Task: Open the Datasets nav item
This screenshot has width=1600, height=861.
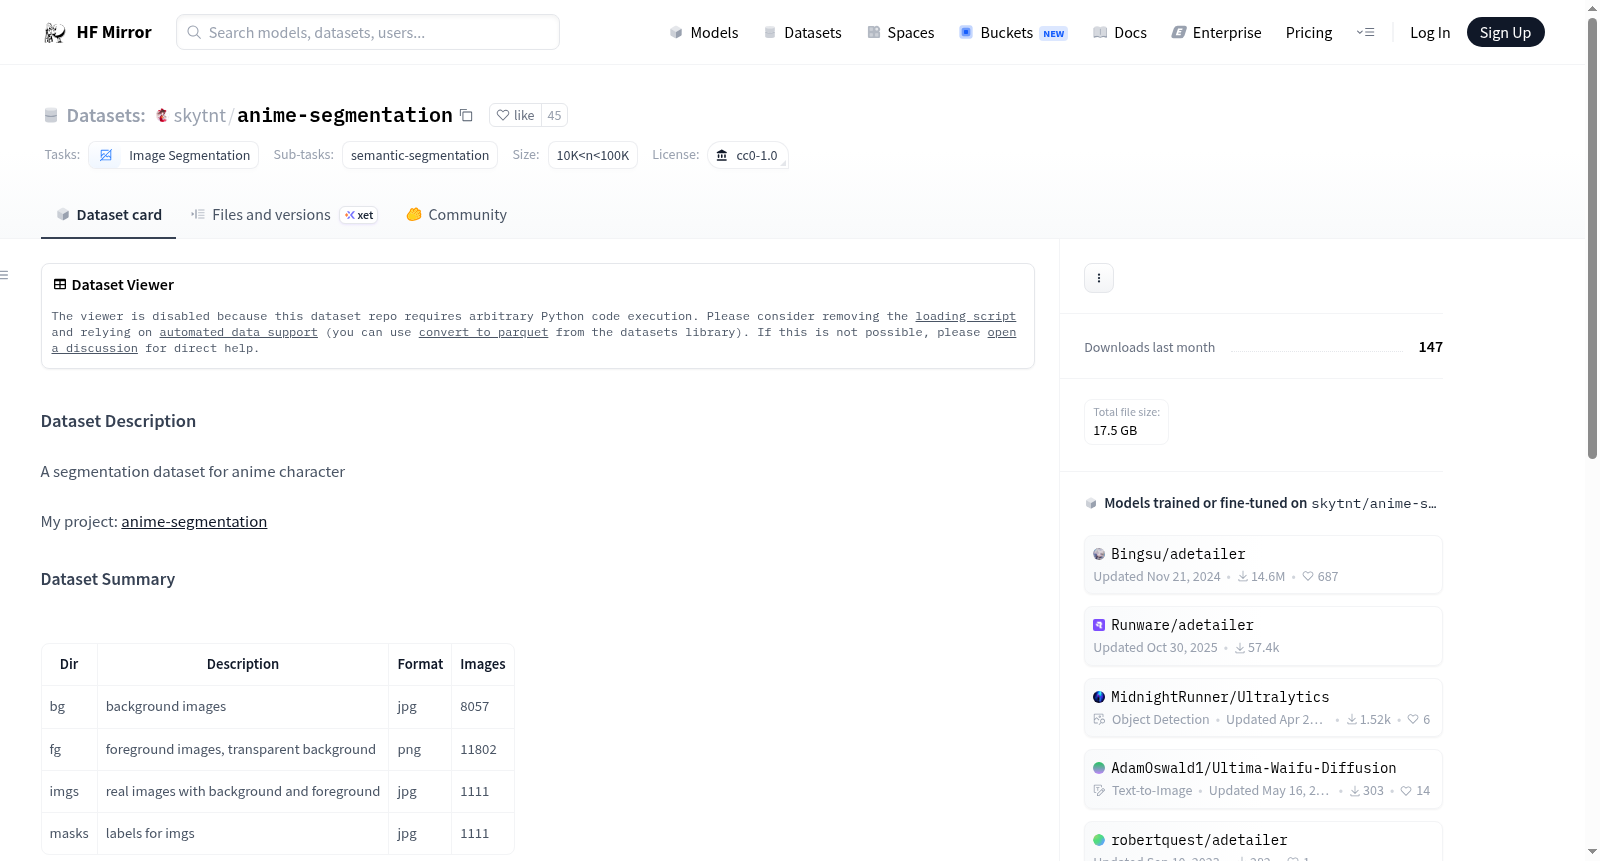Action: [802, 33]
